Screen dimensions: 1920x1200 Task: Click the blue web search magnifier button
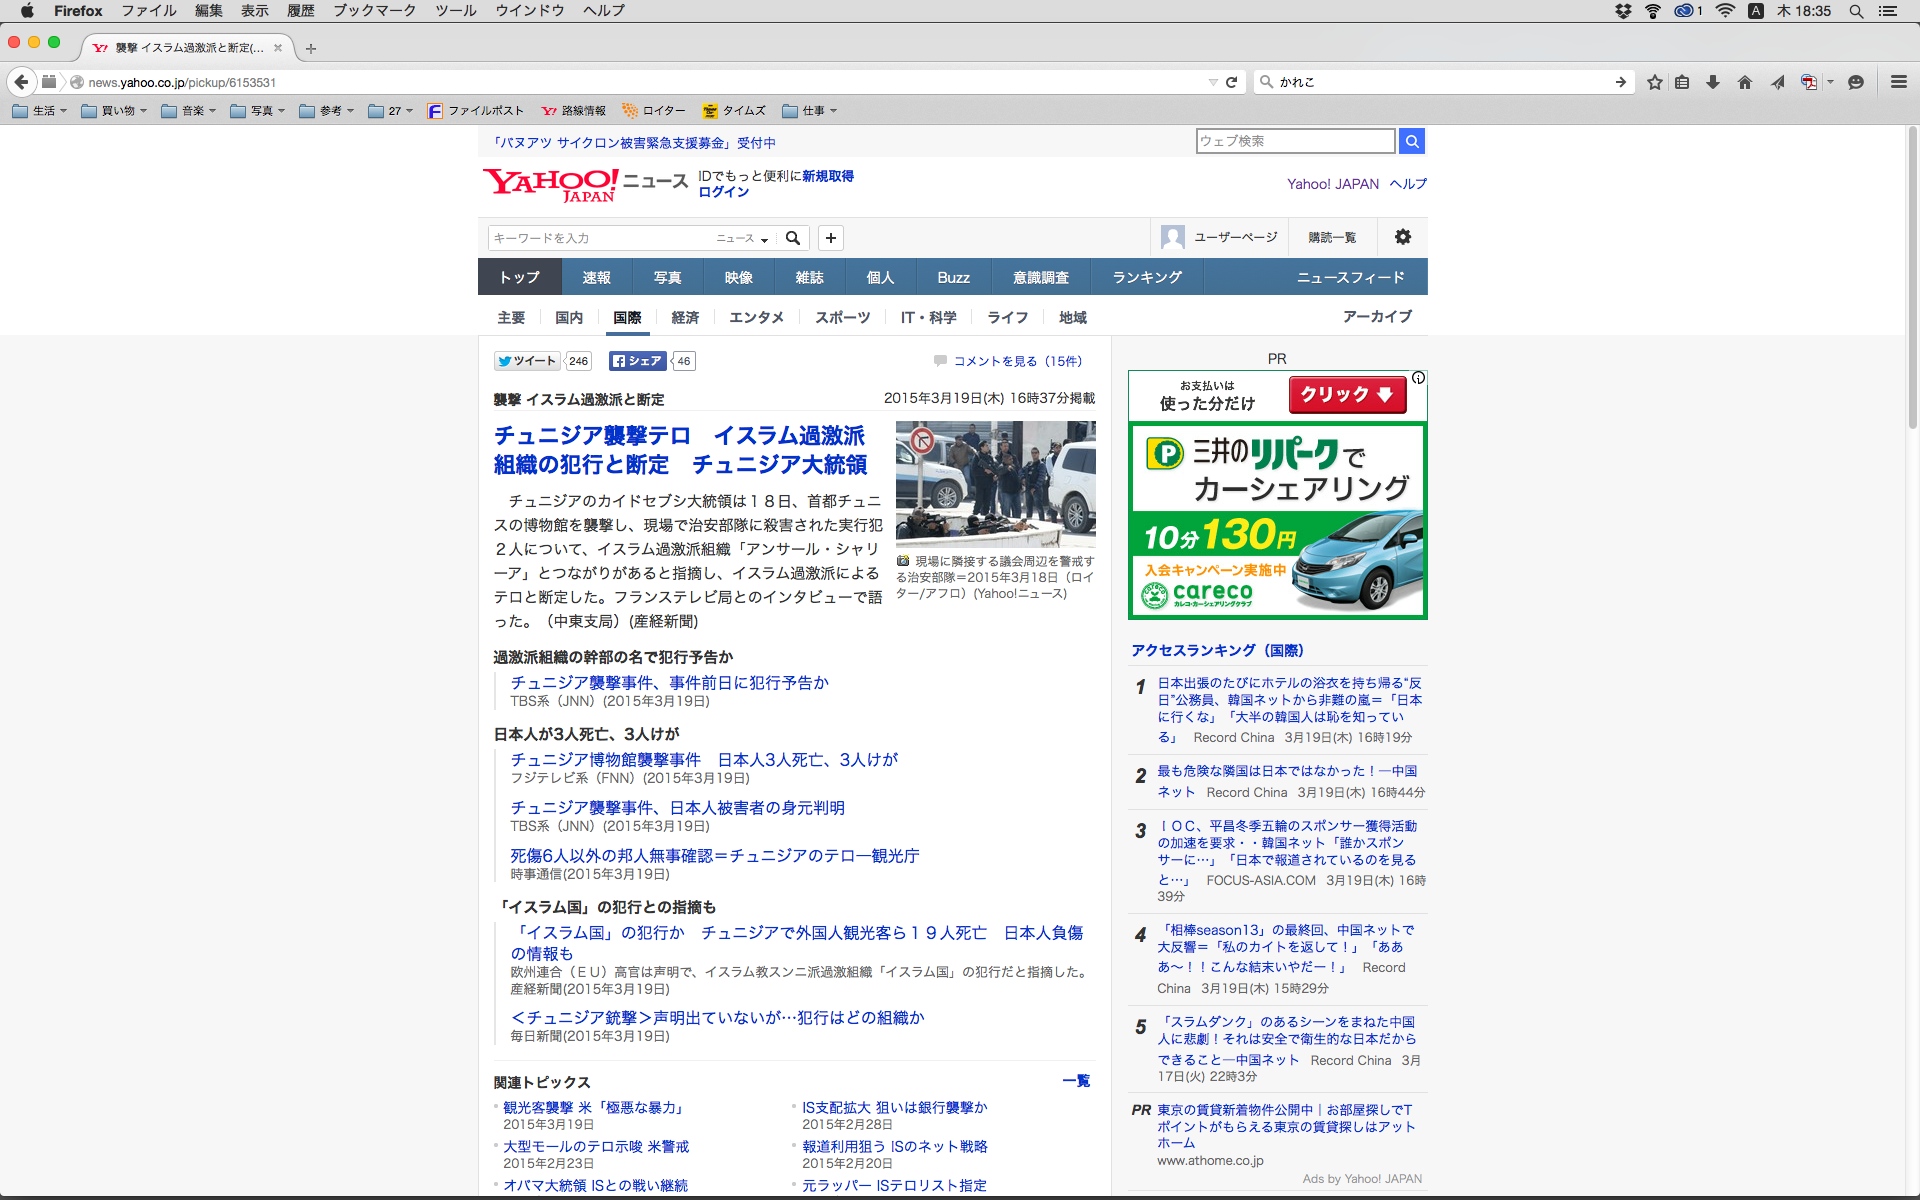1411,141
